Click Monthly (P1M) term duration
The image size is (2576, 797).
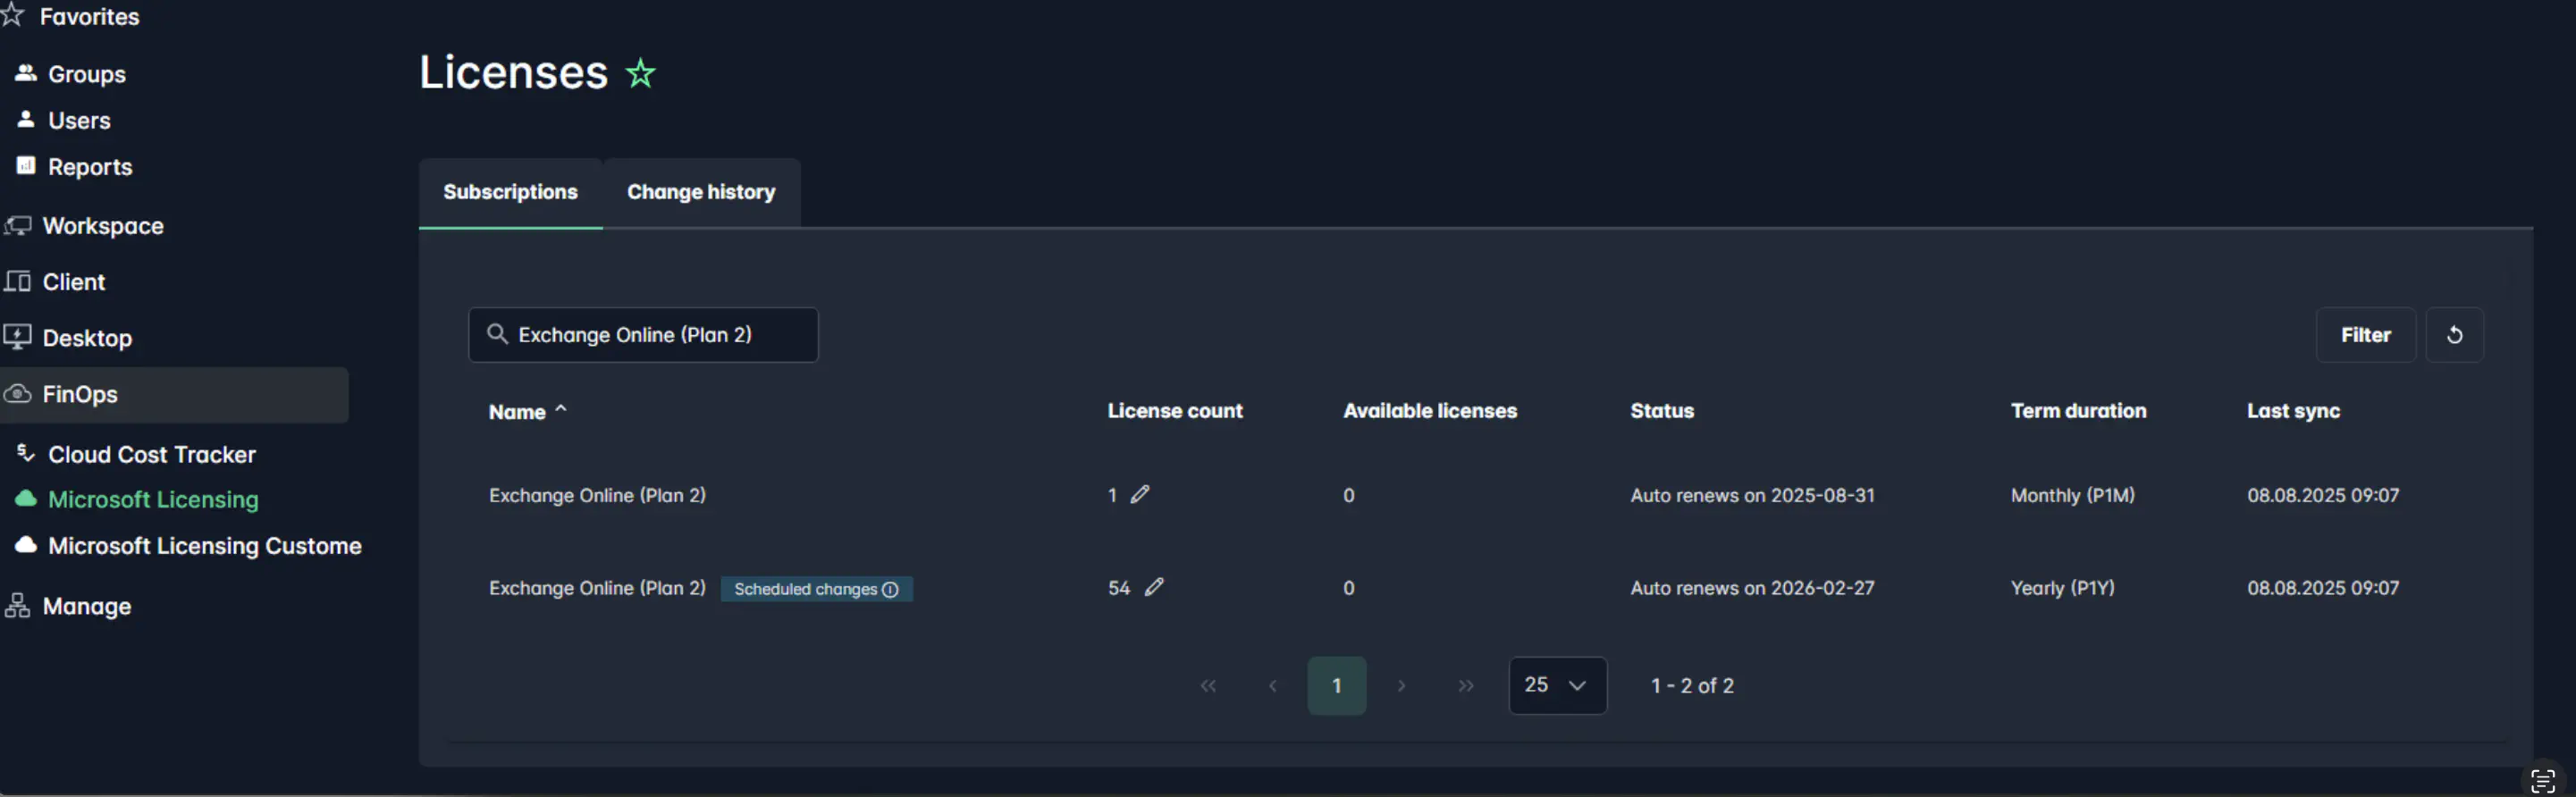tap(2072, 496)
